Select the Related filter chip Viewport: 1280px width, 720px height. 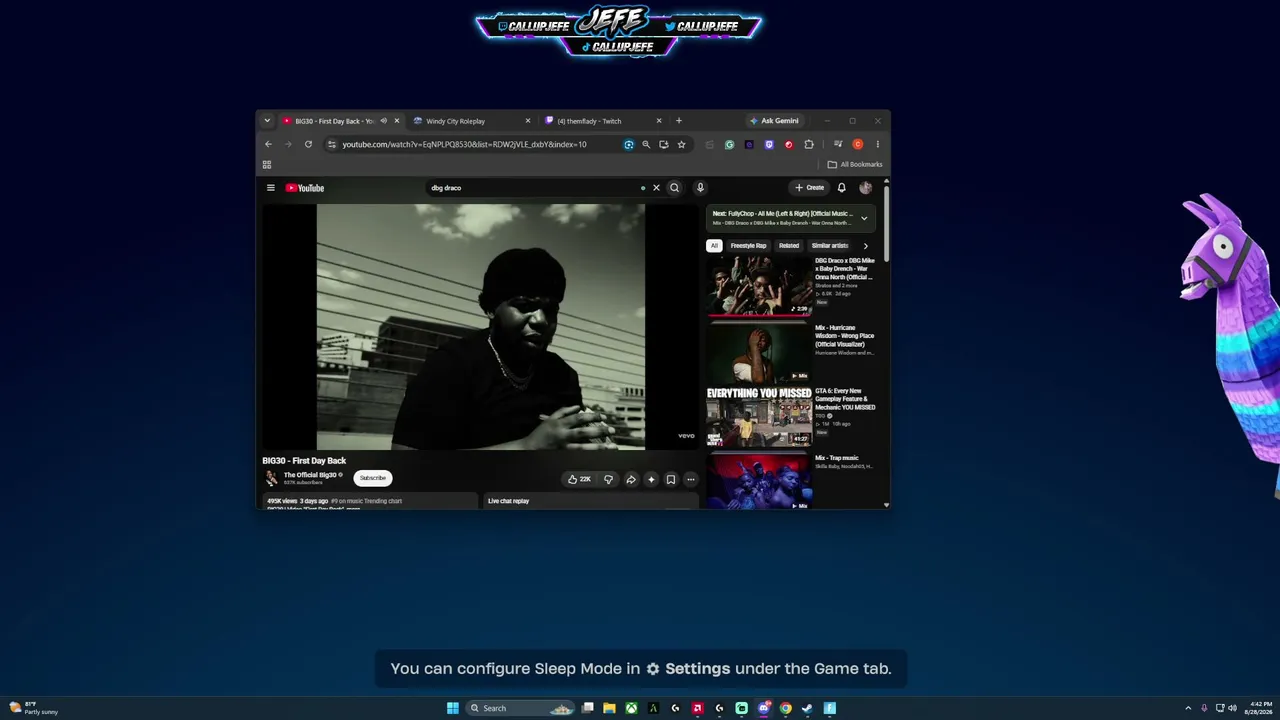789,245
